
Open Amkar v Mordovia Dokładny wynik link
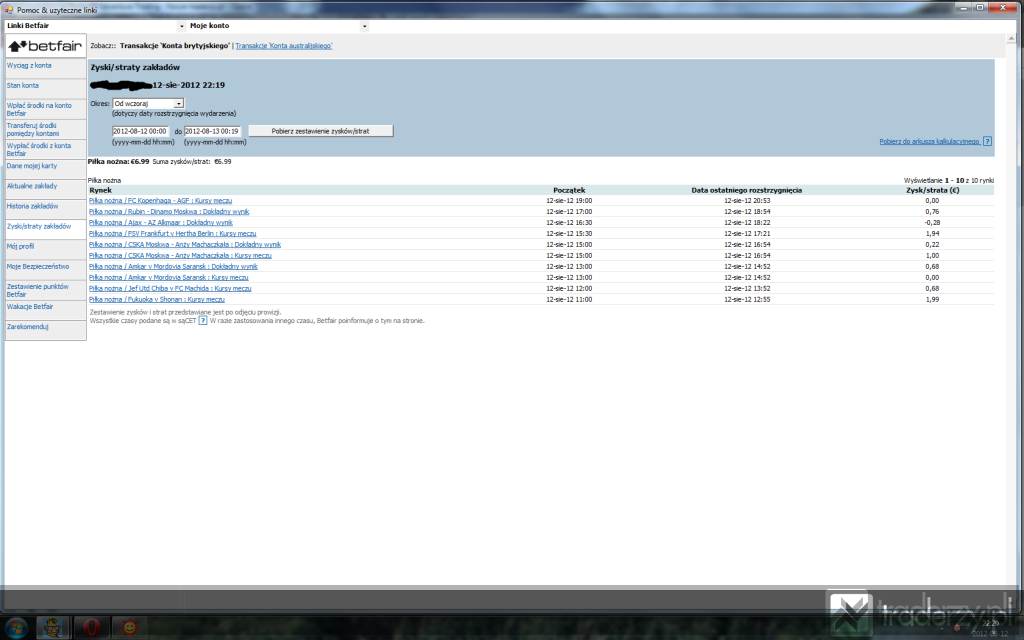click(173, 266)
